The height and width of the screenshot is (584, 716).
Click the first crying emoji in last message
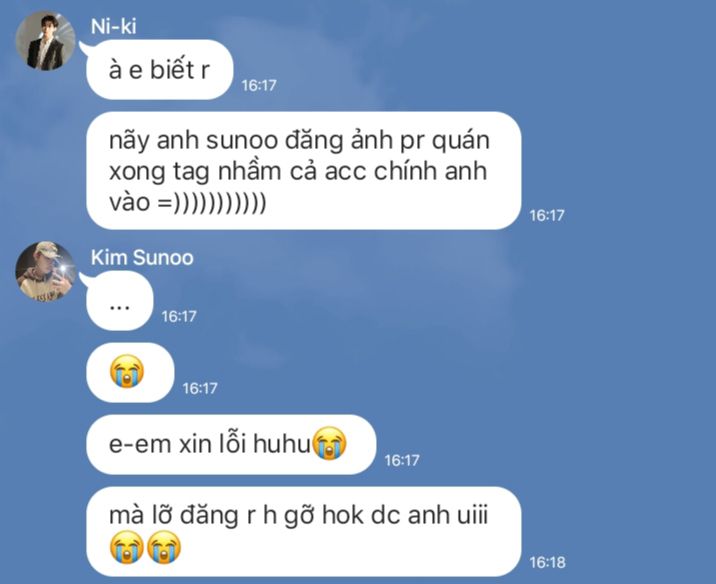click(127, 547)
